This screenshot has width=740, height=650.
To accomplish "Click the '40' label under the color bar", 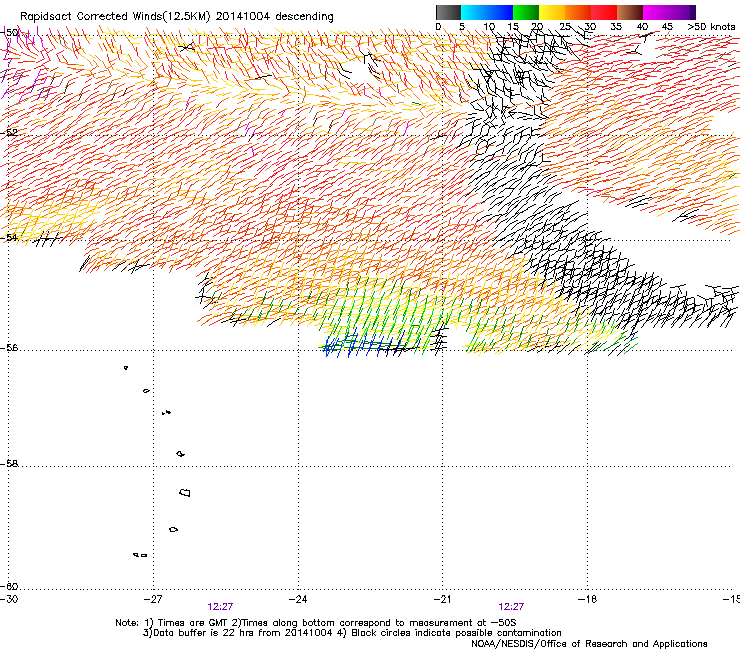I will point(642,27).
